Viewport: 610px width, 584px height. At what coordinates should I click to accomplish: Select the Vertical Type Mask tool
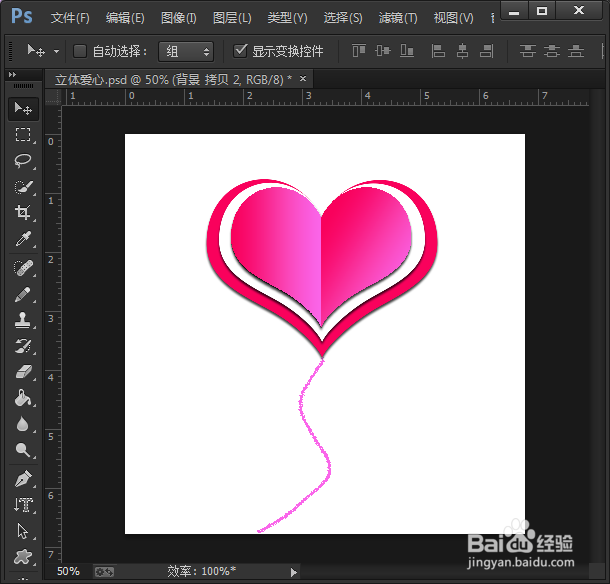tap(23, 505)
